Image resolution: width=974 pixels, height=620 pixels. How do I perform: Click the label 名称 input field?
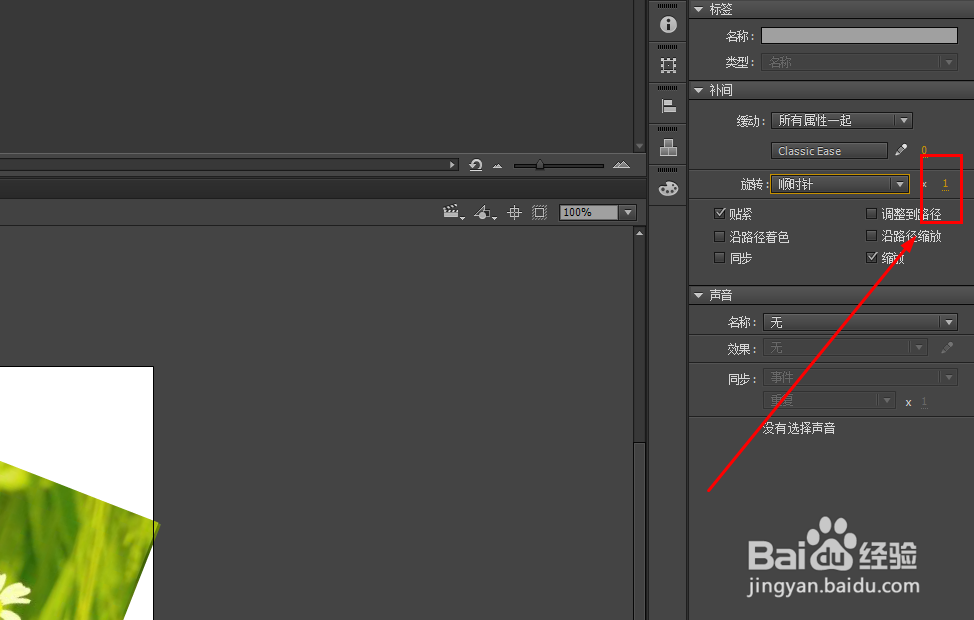point(859,35)
